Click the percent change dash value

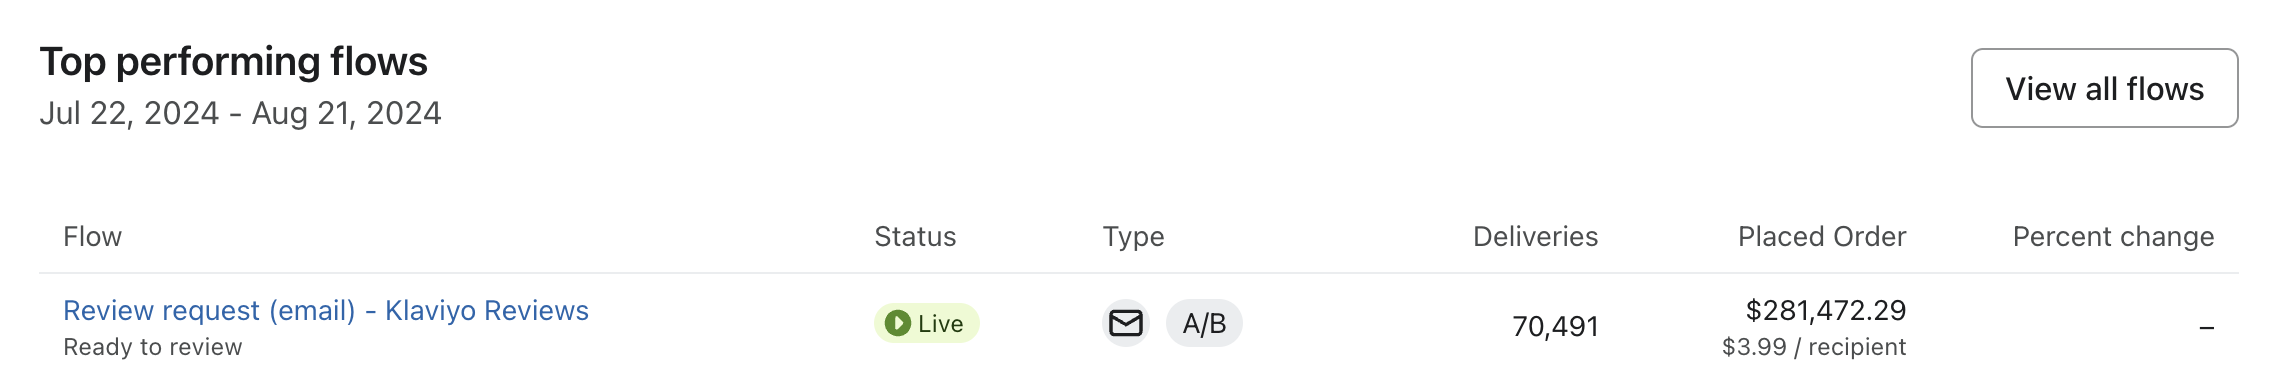(2207, 327)
